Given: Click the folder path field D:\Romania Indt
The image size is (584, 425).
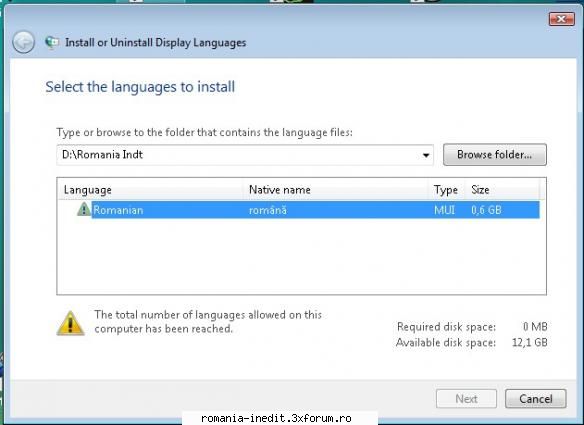Looking at the screenshot, I should point(245,155).
